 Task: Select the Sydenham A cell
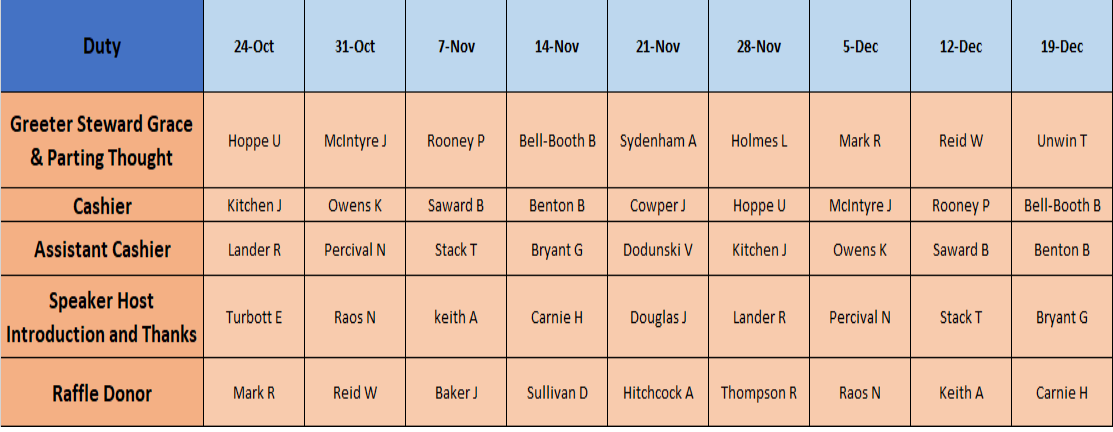coord(658,140)
